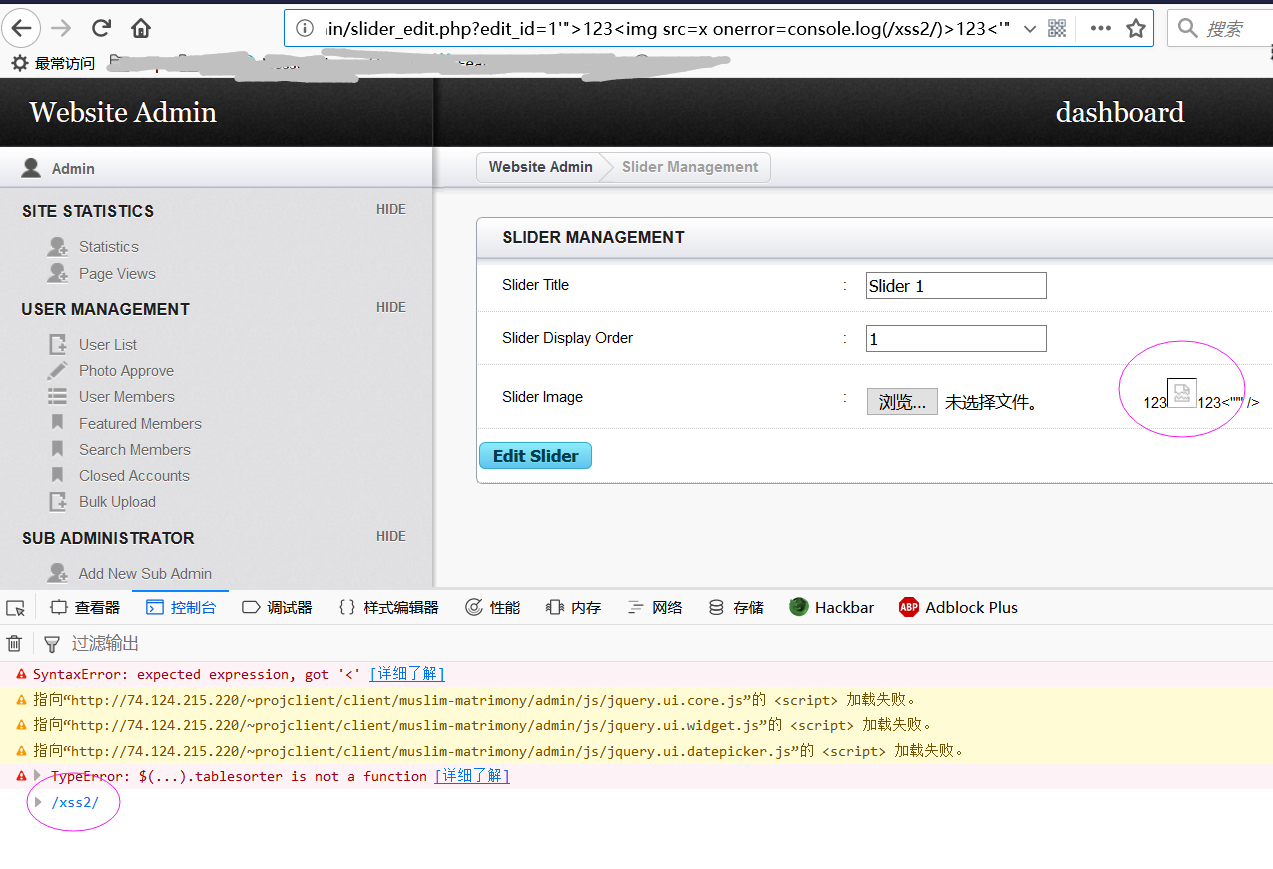
Task: Expand the /xss2/ console log entry
Action: click(x=39, y=801)
